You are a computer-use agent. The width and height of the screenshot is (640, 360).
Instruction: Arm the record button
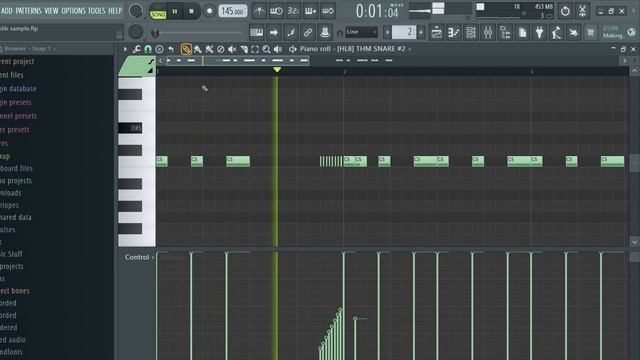click(209, 11)
